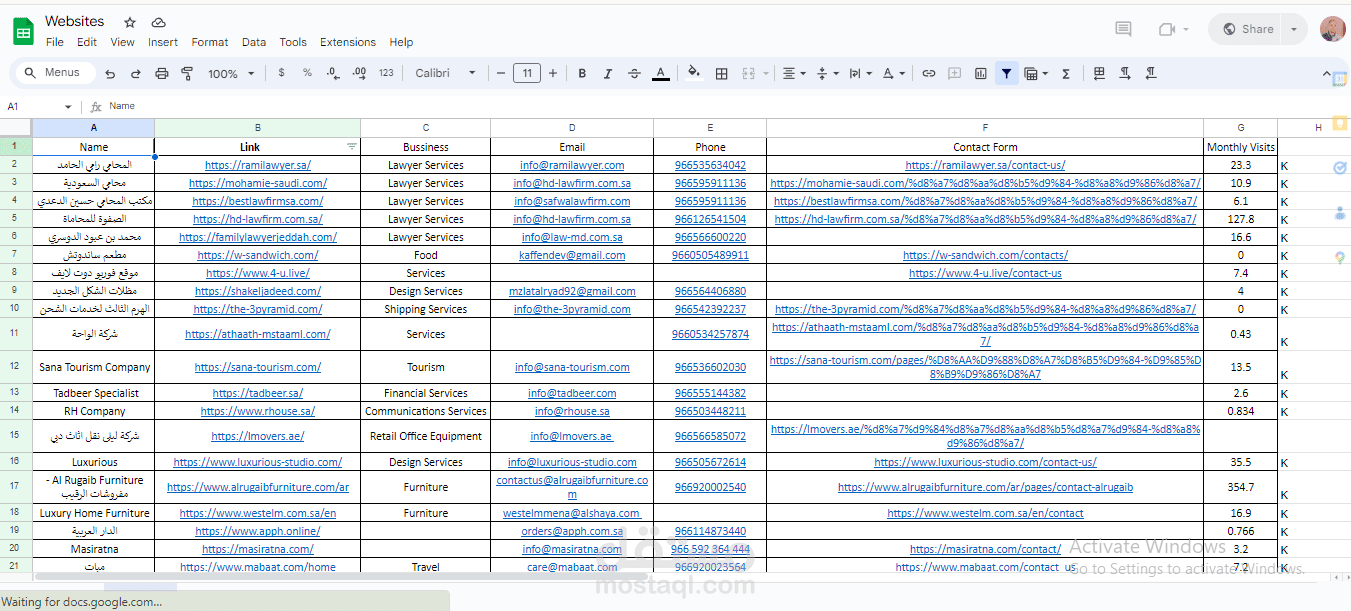Decrease font size with minus button

(x=500, y=73)
